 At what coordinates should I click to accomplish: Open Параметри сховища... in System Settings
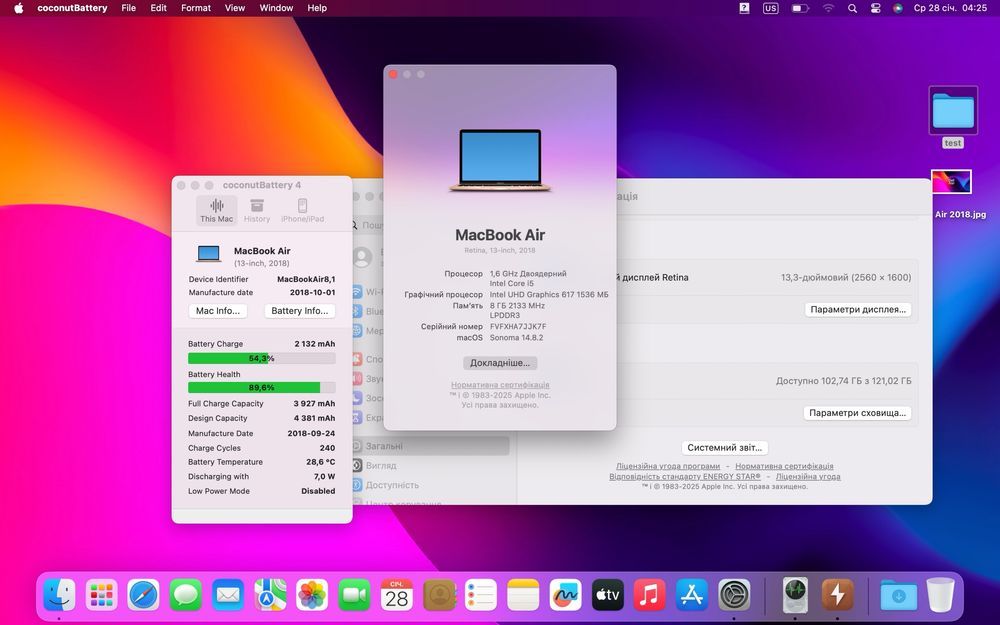point(857,413)
